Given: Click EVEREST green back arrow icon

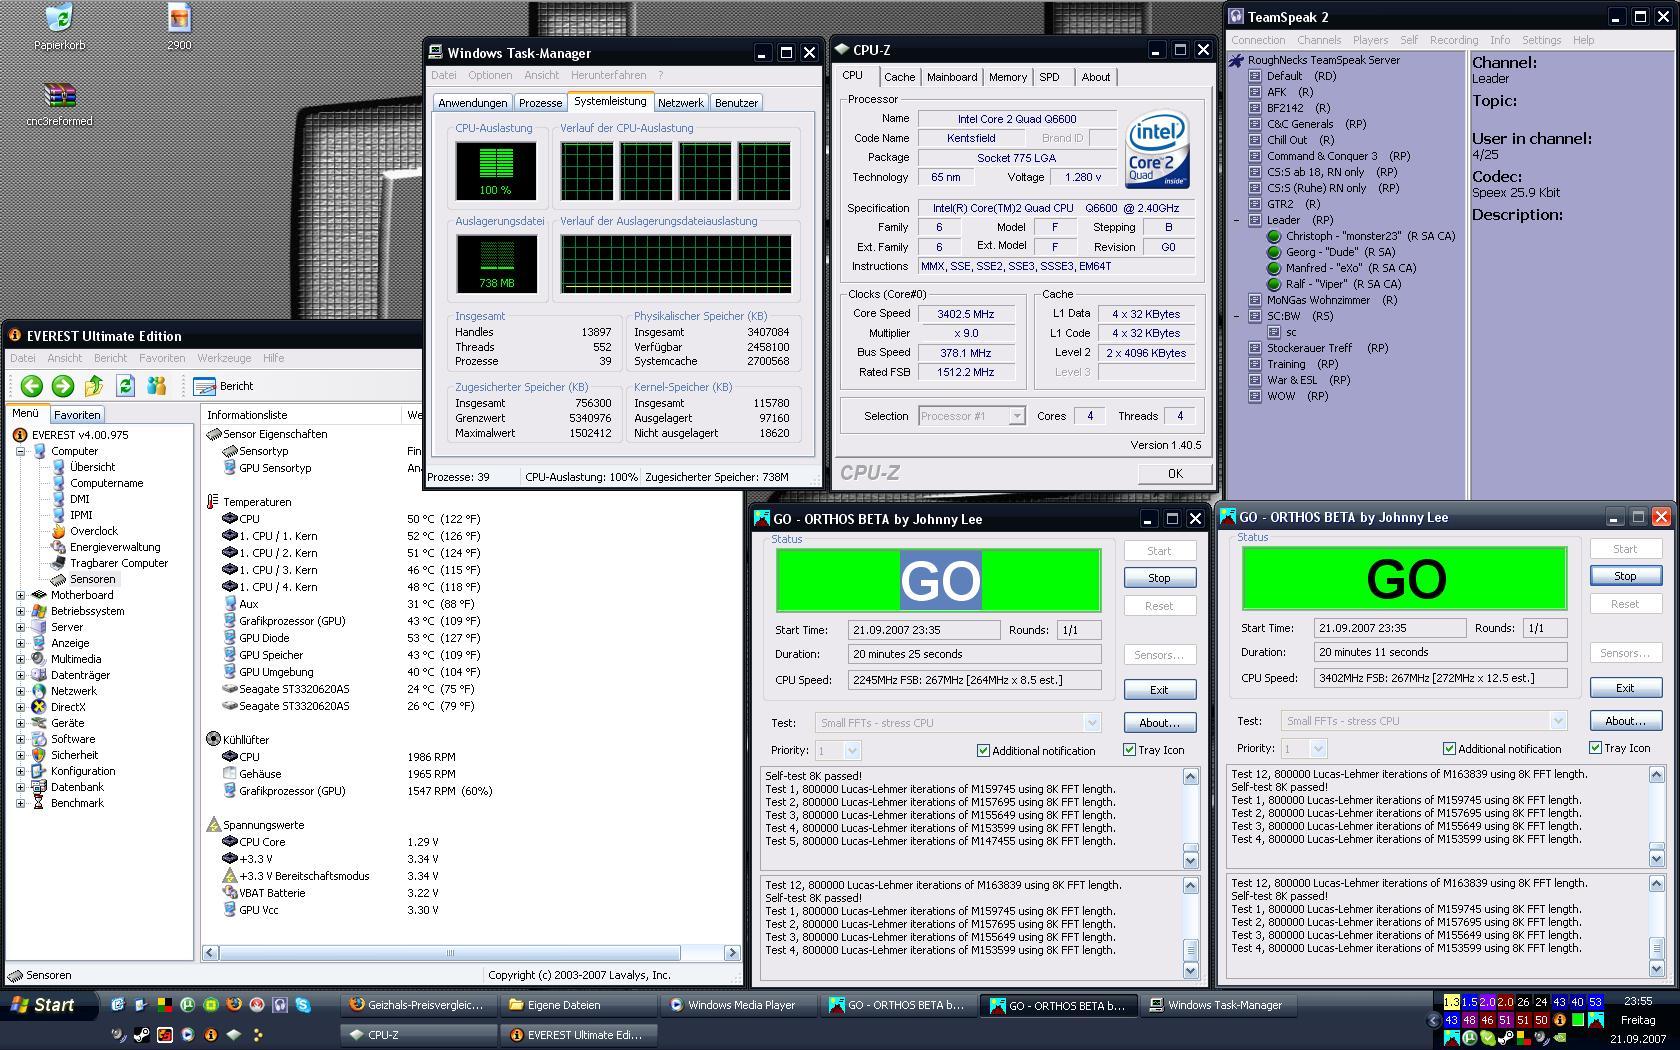Looking at the screenshot, I should tap(31, 386).
